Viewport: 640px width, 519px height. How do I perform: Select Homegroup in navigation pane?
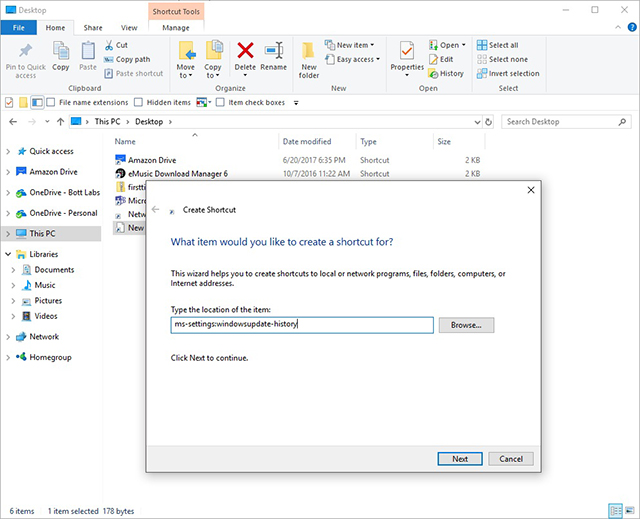(43, 357)
